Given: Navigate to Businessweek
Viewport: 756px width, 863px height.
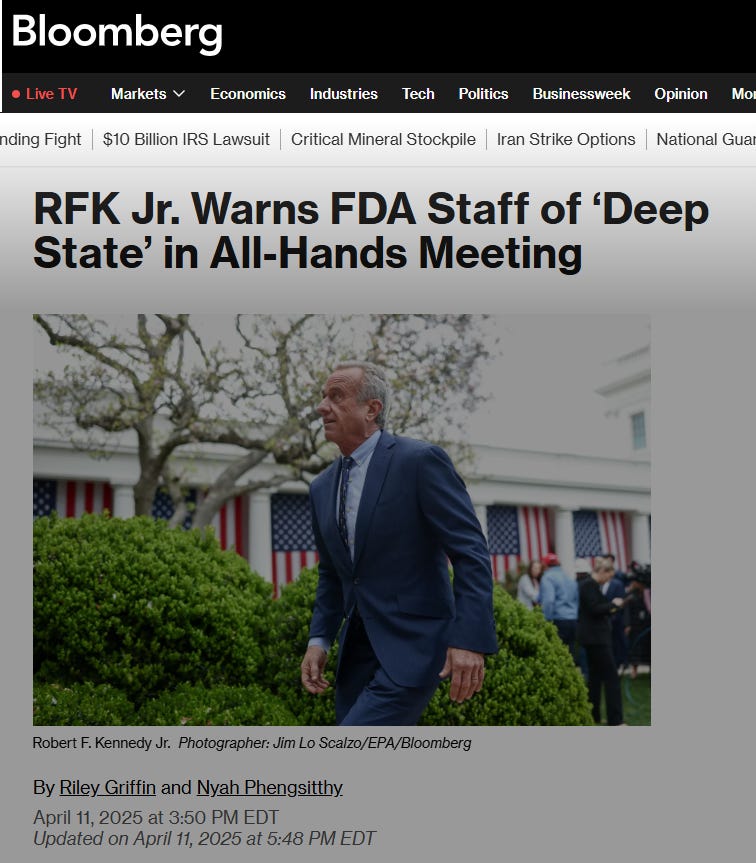Looking at the screenshot, I should 581,94.
